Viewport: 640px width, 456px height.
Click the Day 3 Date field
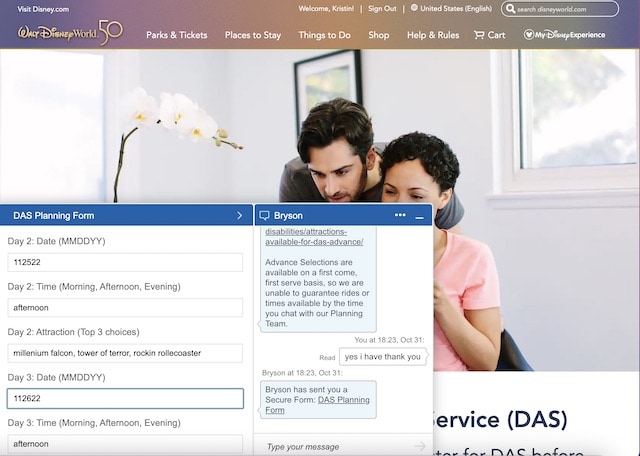pos(125,398)
